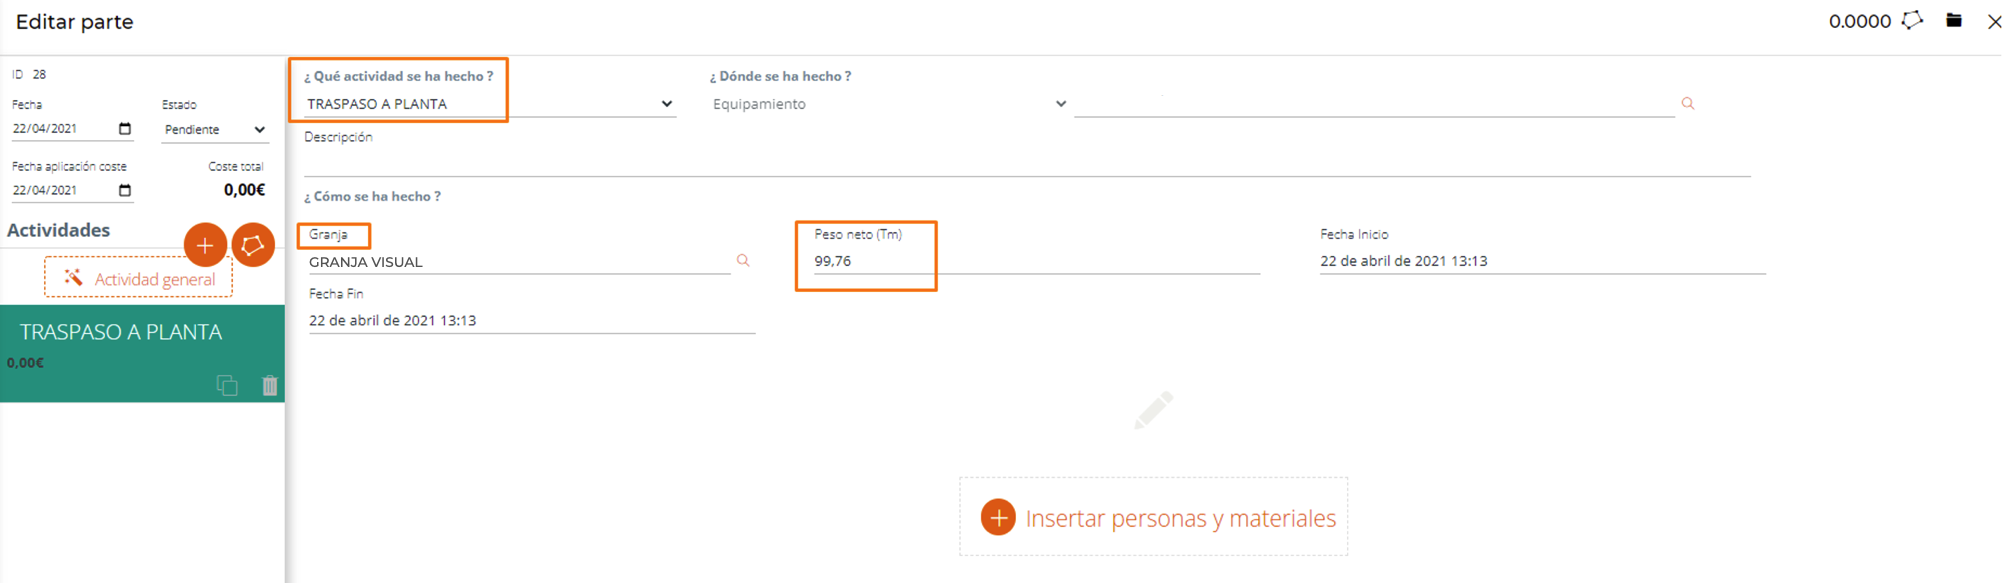This screenshot has height=588, width=2016.
Task: Click the orange plus add activity button
Action: 205,245
